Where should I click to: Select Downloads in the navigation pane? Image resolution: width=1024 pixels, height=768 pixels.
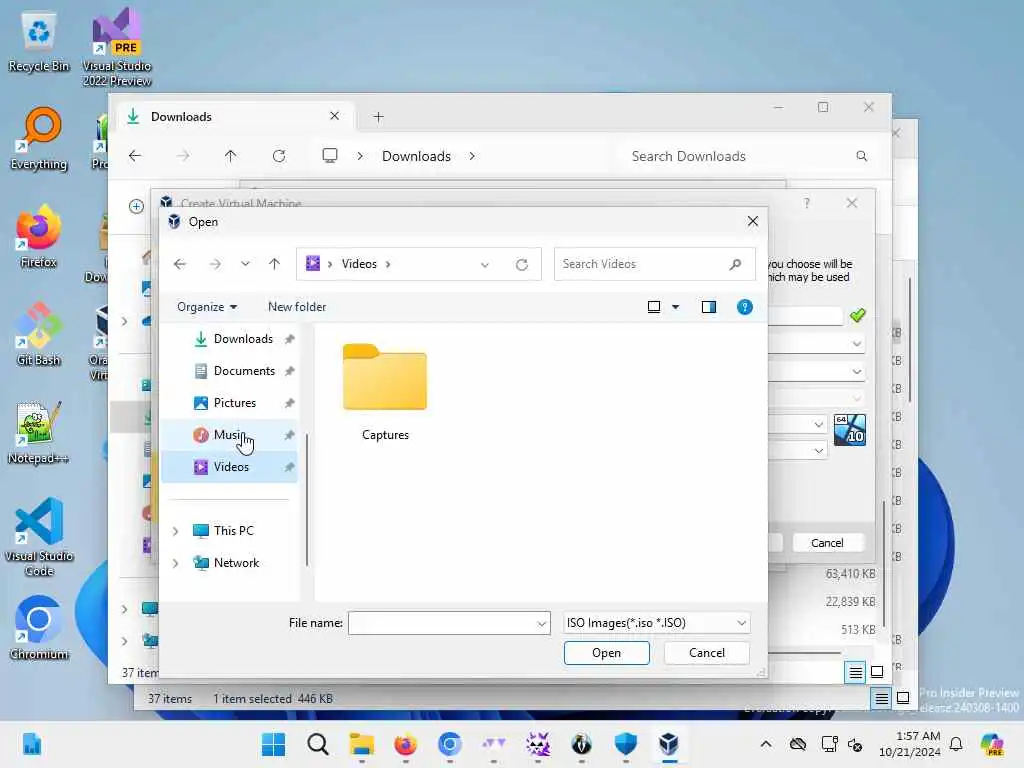coord(243,339)
